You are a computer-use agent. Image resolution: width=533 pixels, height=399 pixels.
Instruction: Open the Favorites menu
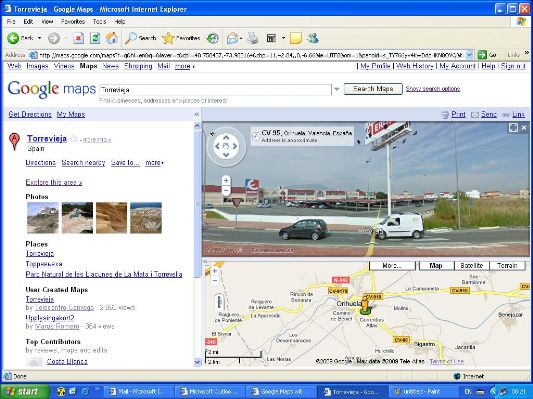point(73,21)
